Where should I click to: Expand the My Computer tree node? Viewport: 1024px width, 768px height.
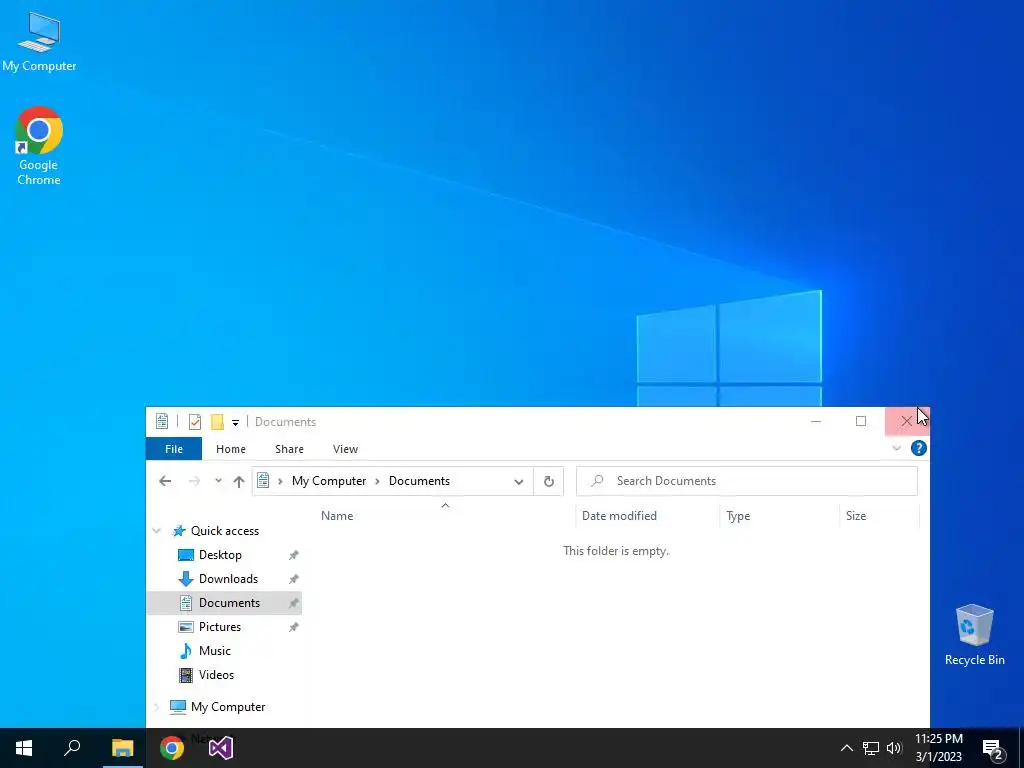[x=157, y=707]
